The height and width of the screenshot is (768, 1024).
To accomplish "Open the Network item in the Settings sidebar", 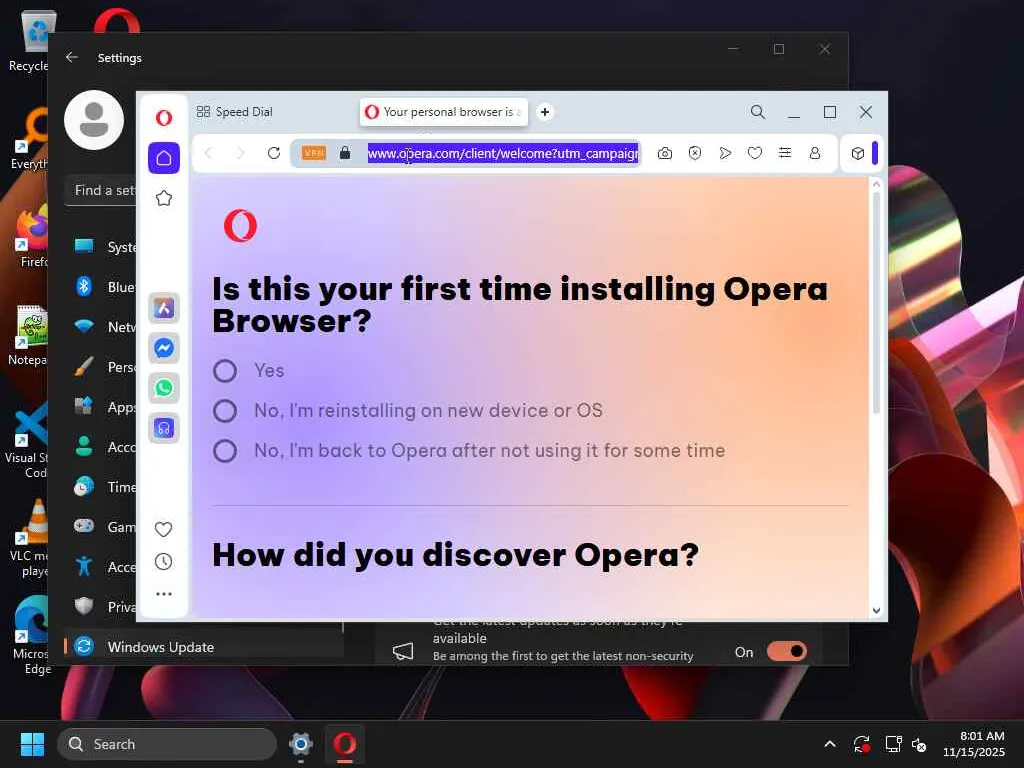I will click(104, 327).
